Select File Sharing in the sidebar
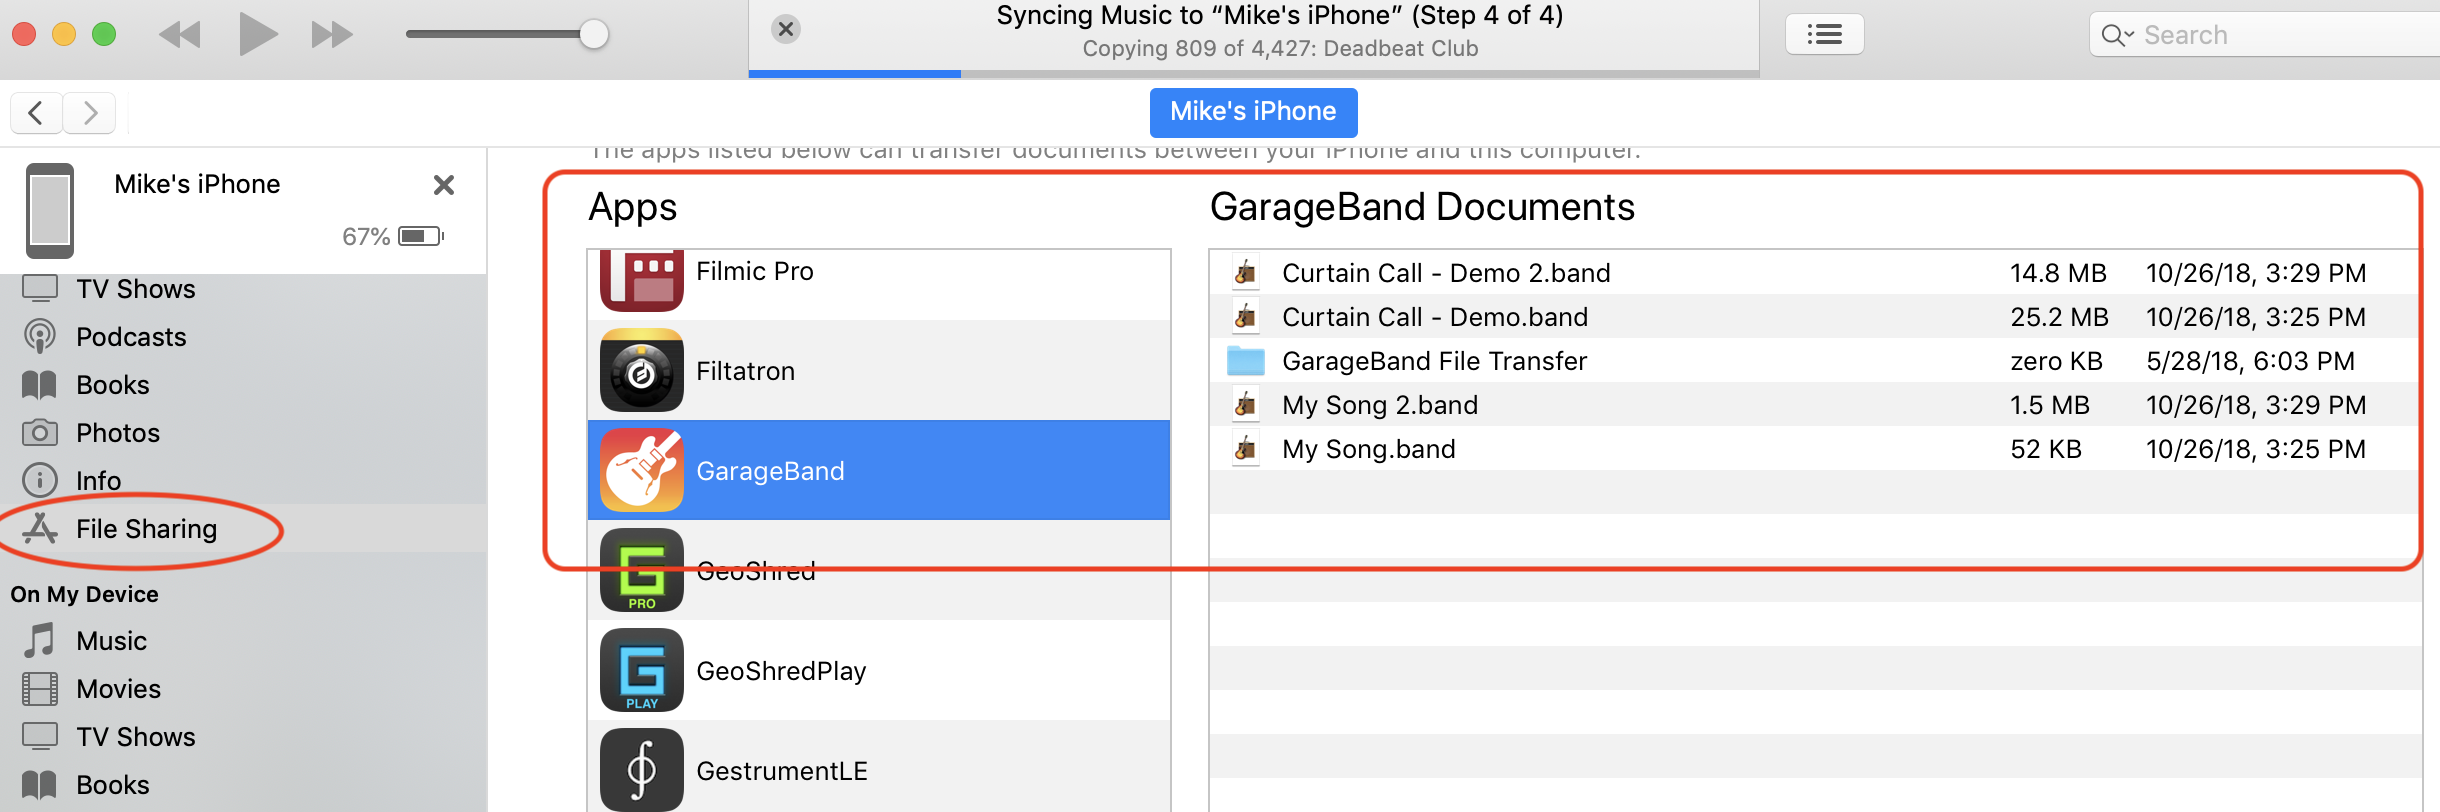Viewport: 2440px width, 812px height. pyautogui.click(x=243, y=528)
